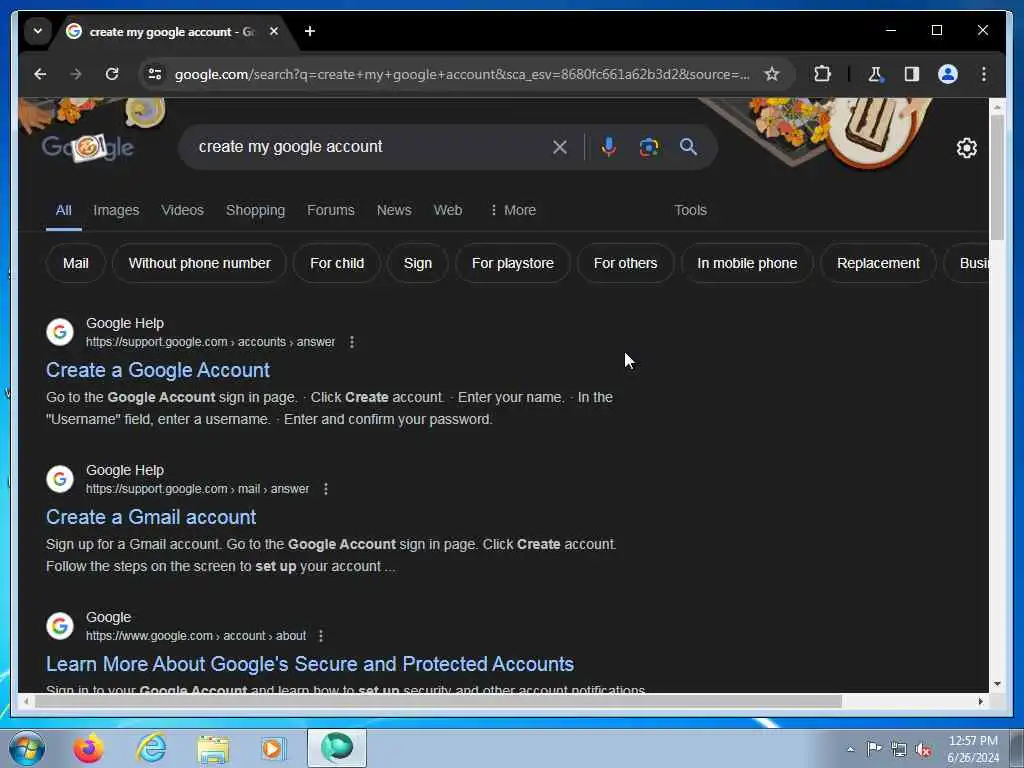Launch Firefox from the taskbar

(x=88, y=748)
